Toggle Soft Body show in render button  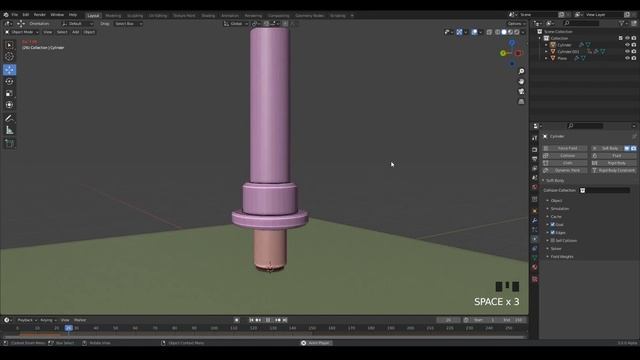633,149
